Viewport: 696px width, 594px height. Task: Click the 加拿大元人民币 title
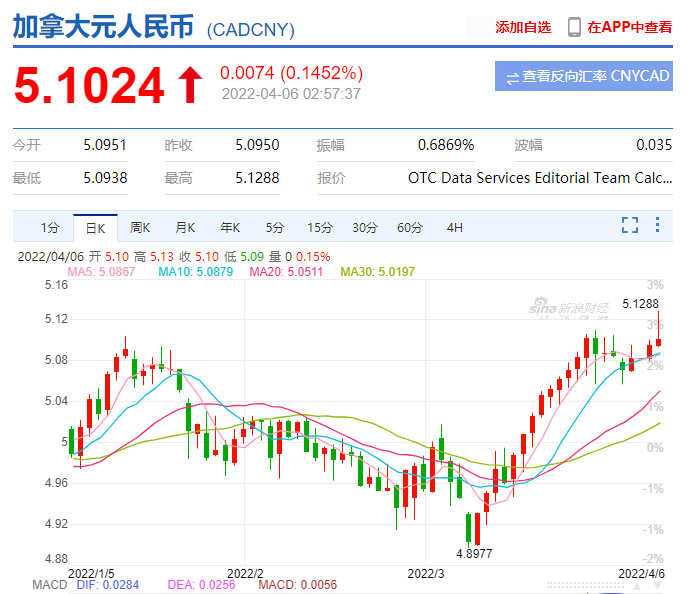click(103, 26)
